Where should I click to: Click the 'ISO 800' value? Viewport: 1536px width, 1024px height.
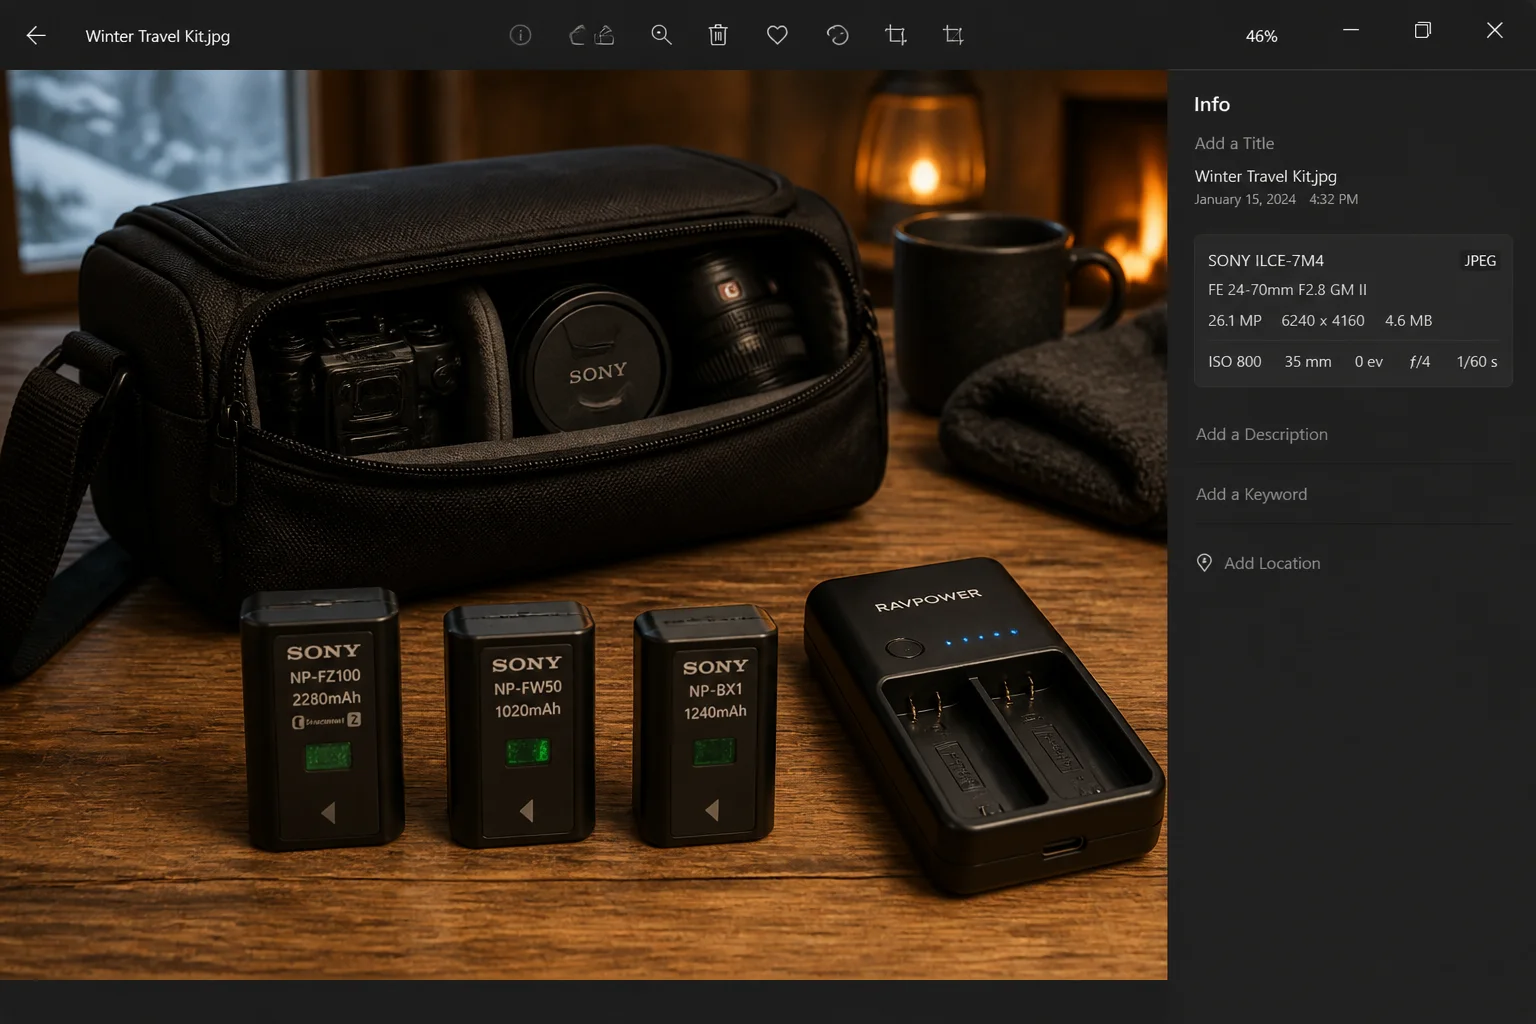pyautogui.click(x=1234, y=361)
